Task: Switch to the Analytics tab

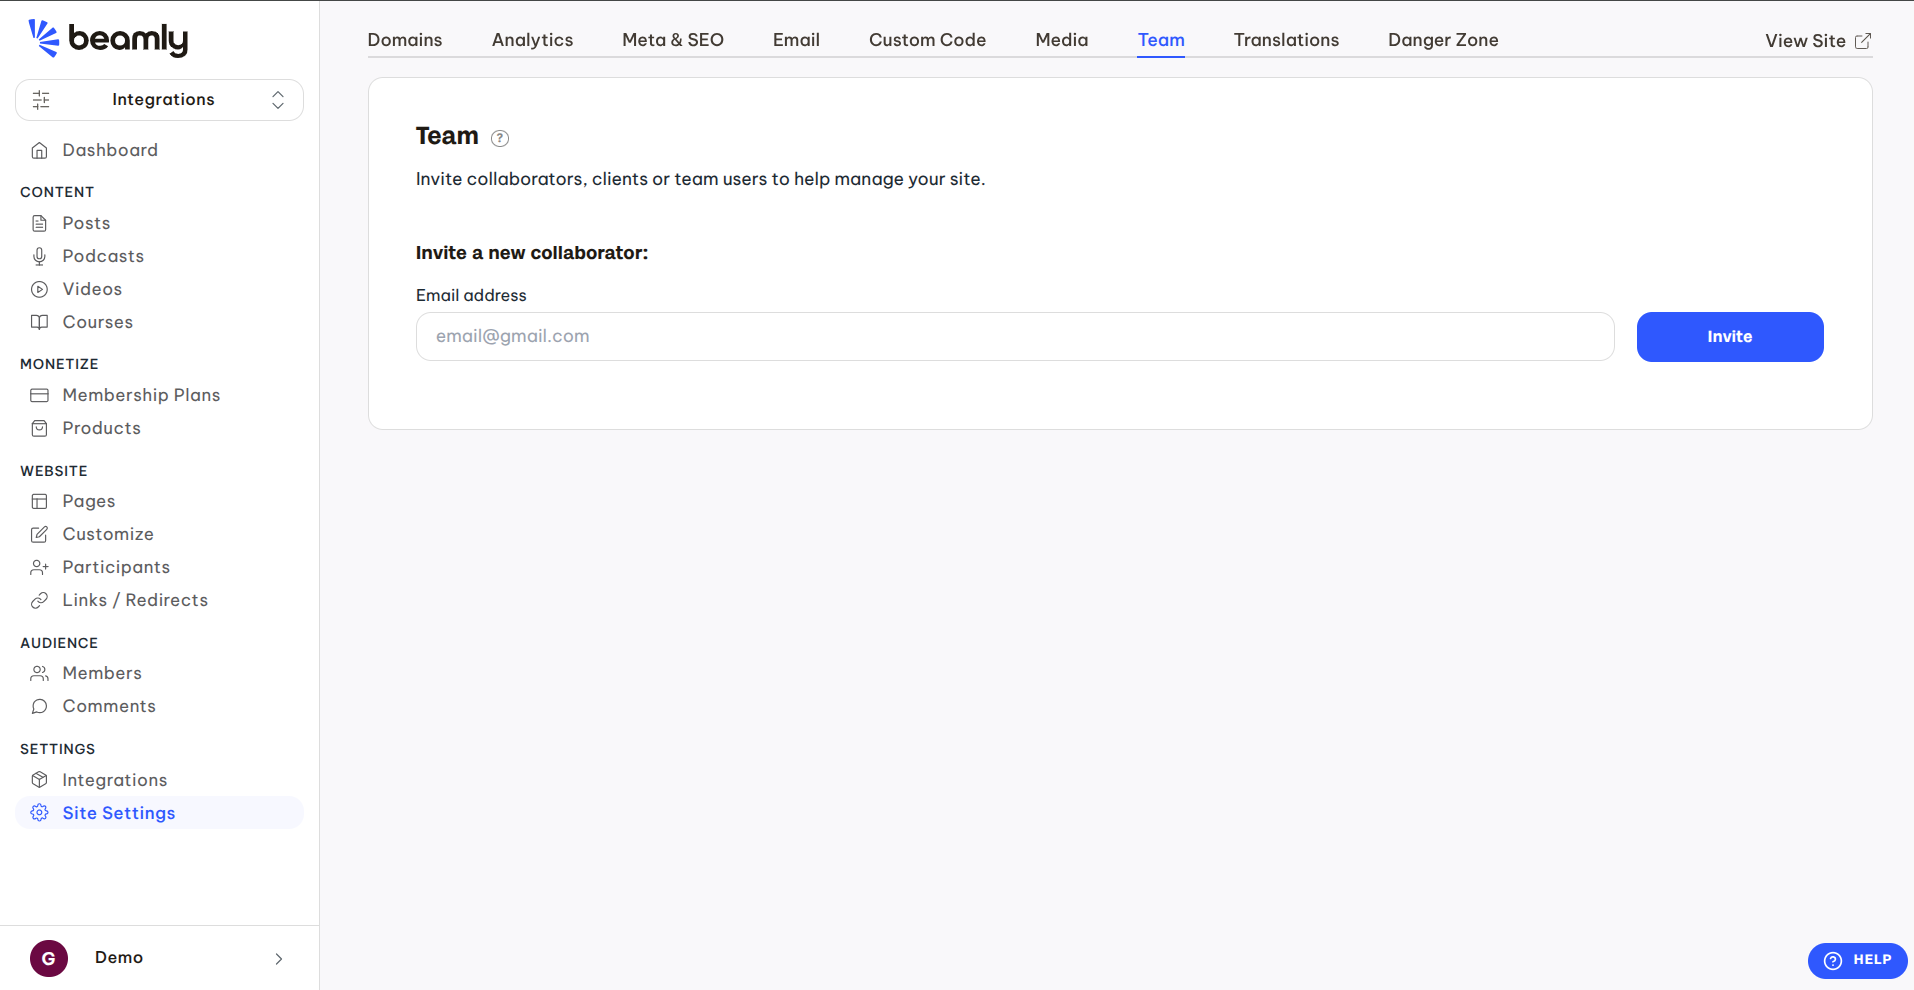Action: click(533, 40)
